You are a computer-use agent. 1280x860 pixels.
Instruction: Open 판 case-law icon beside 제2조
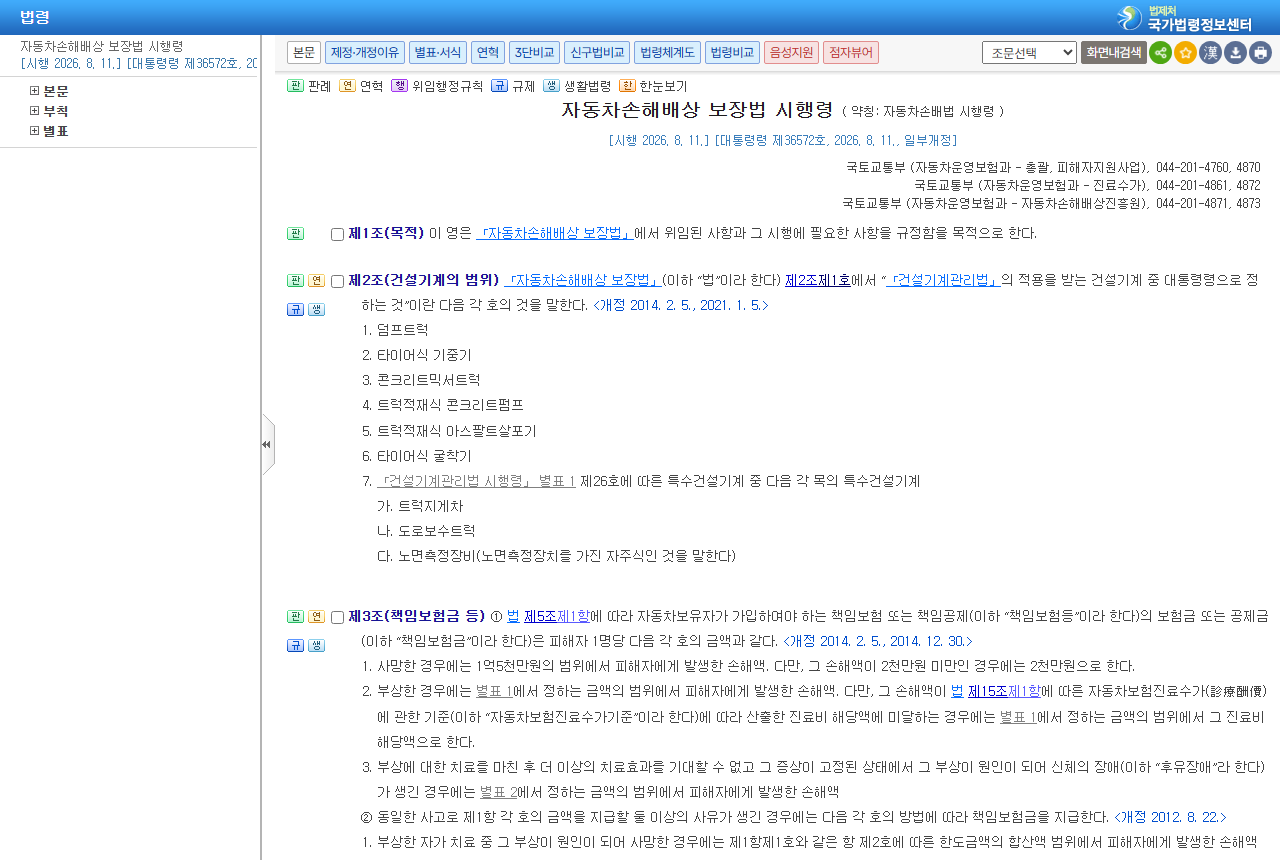pyautogui.click(x=295, y=280)
